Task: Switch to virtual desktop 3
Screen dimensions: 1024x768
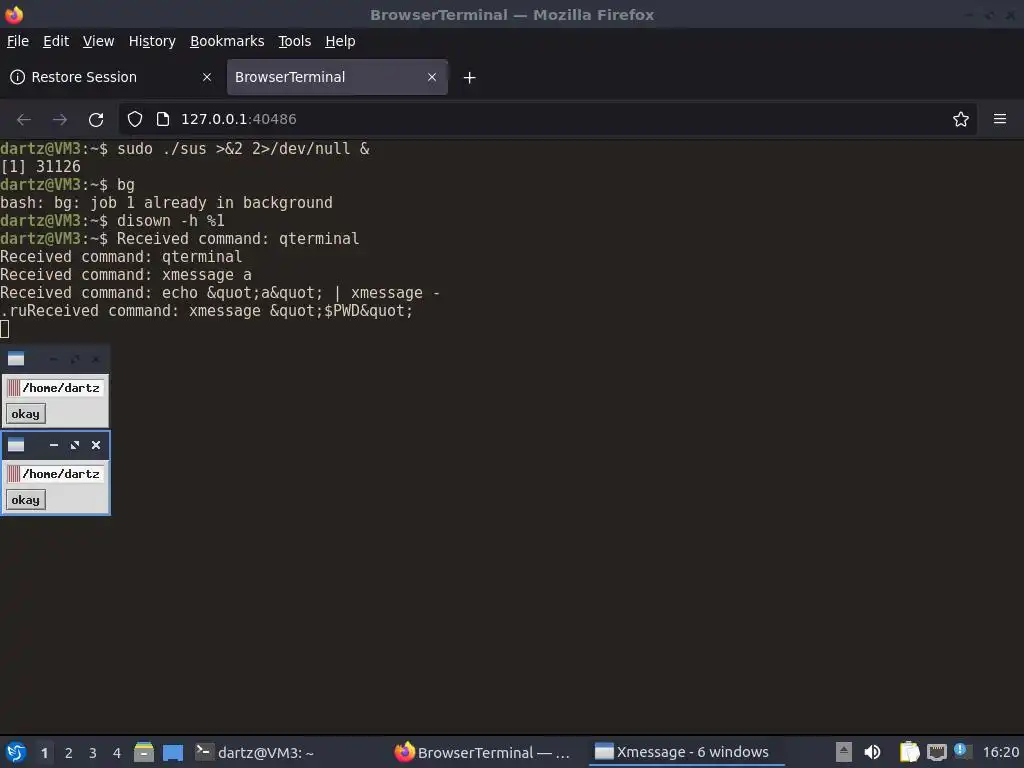Action: (x=93, y=753)
